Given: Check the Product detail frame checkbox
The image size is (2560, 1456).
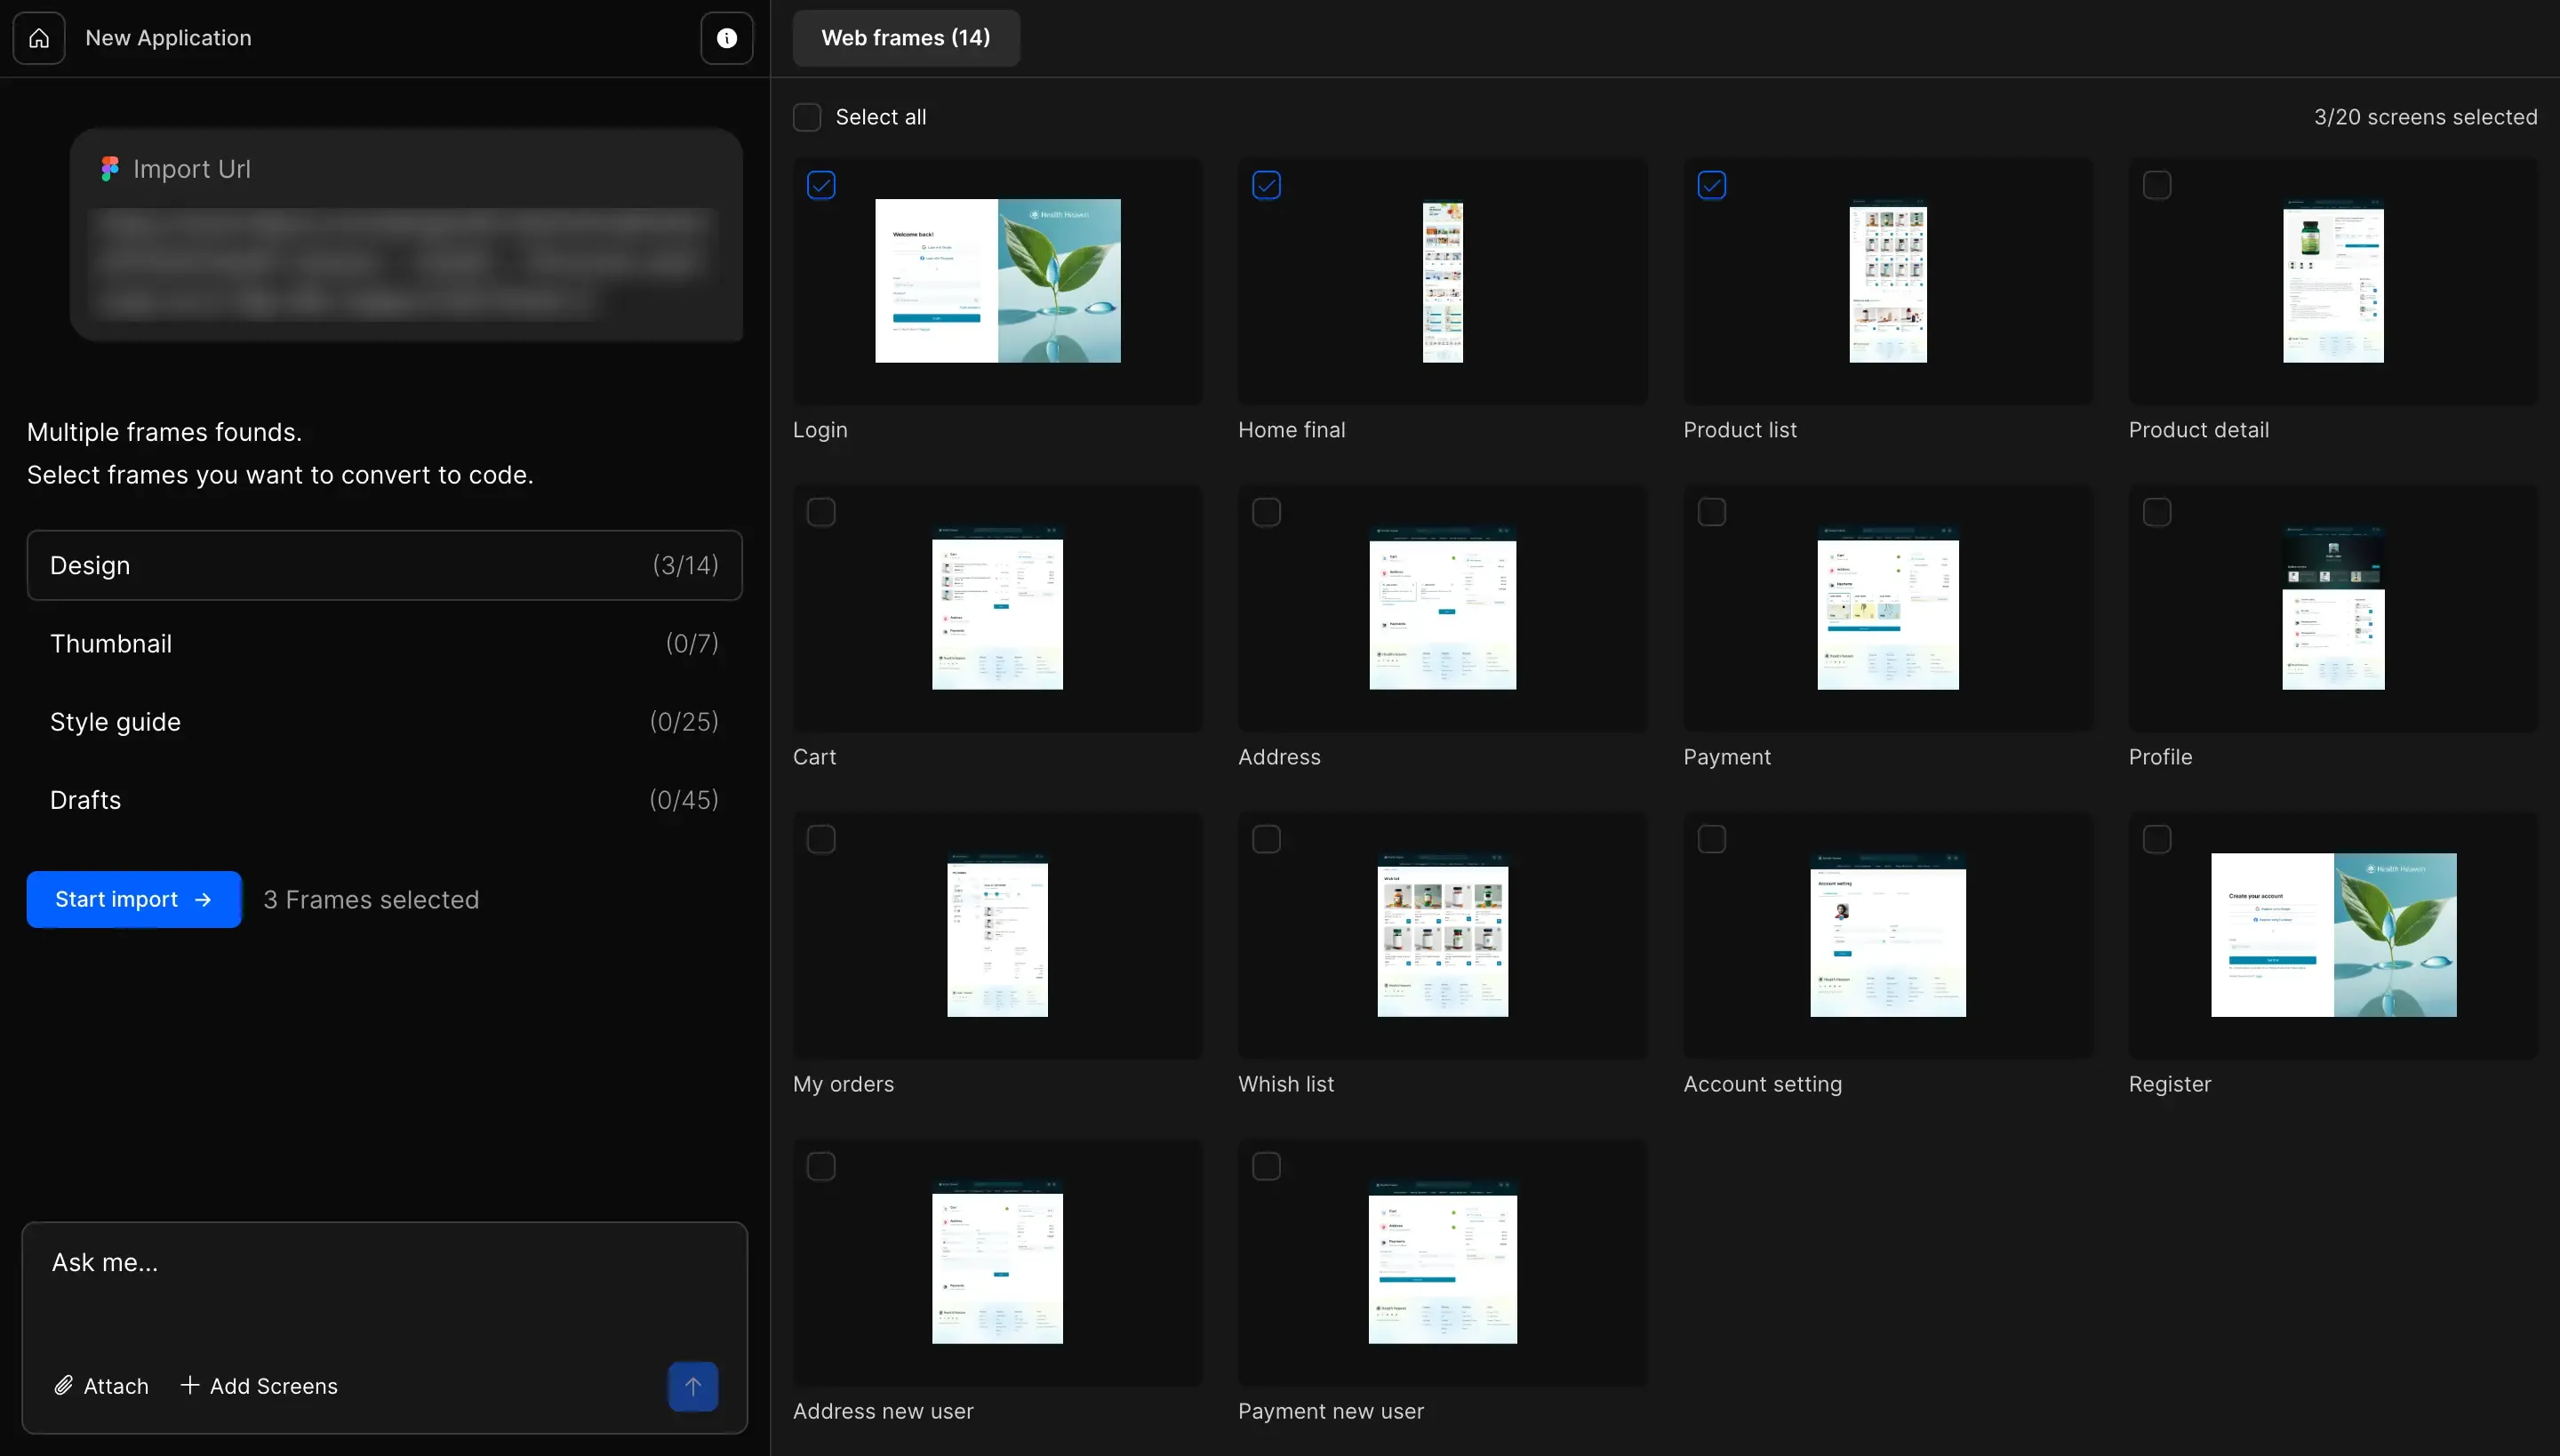Looking at the screenshot, I should pyautogui.click(x=2157, y=185).
